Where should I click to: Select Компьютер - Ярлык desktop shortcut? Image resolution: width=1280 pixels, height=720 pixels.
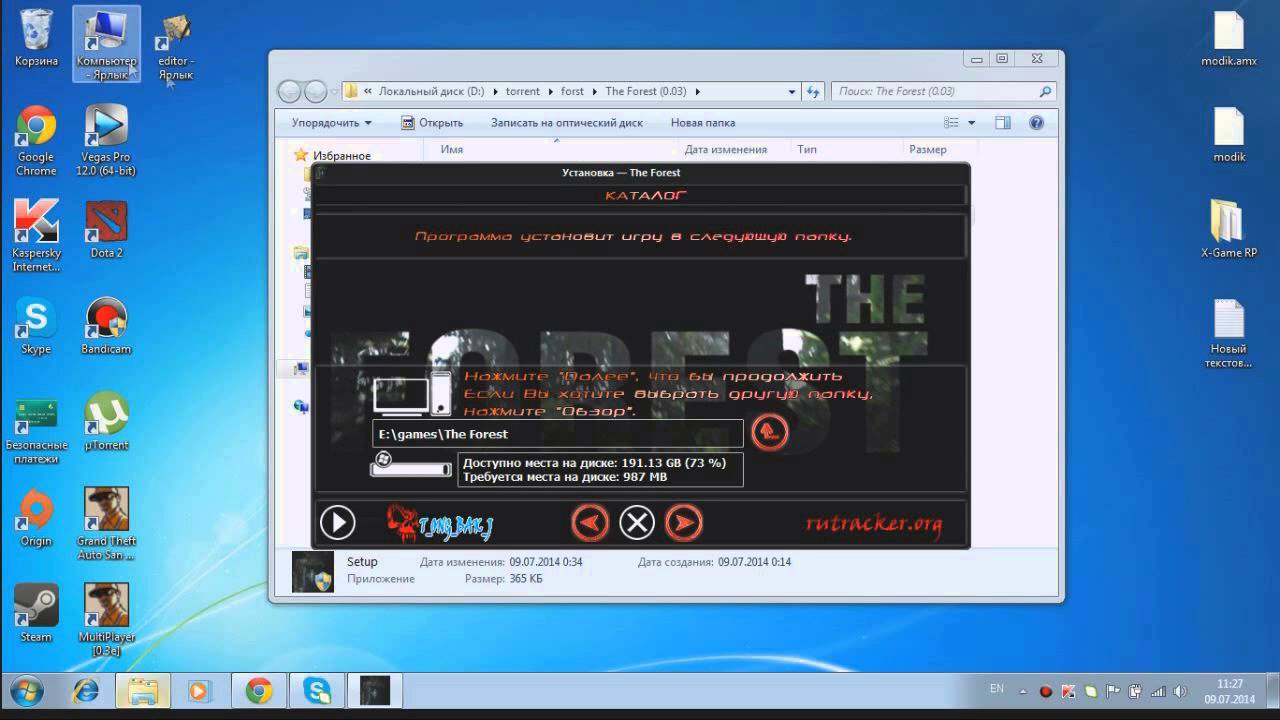(x=106, y=45)
